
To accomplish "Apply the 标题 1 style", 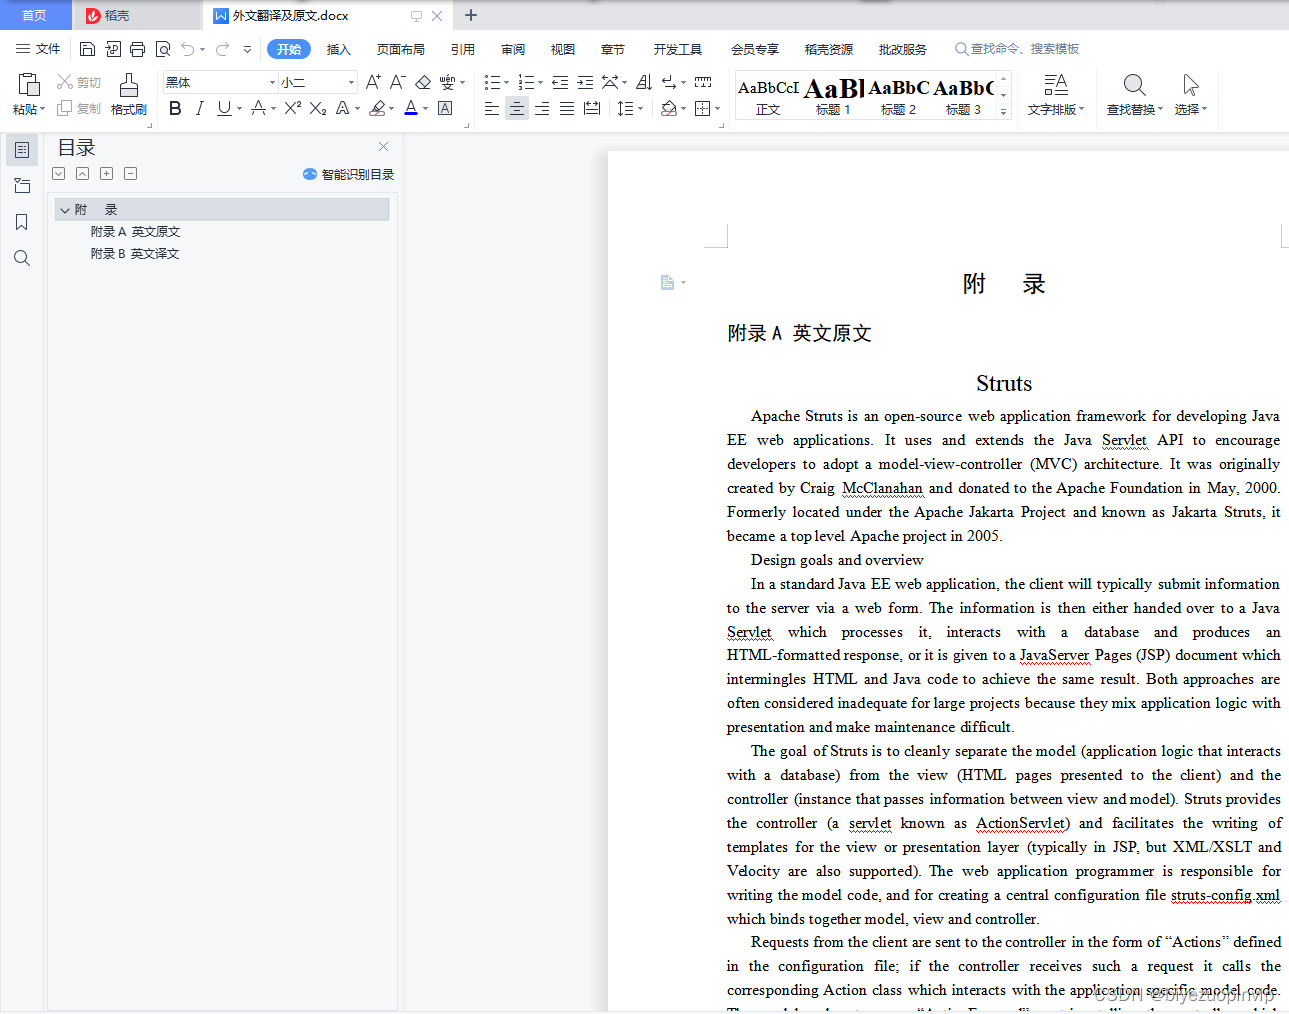I will 833,96.
